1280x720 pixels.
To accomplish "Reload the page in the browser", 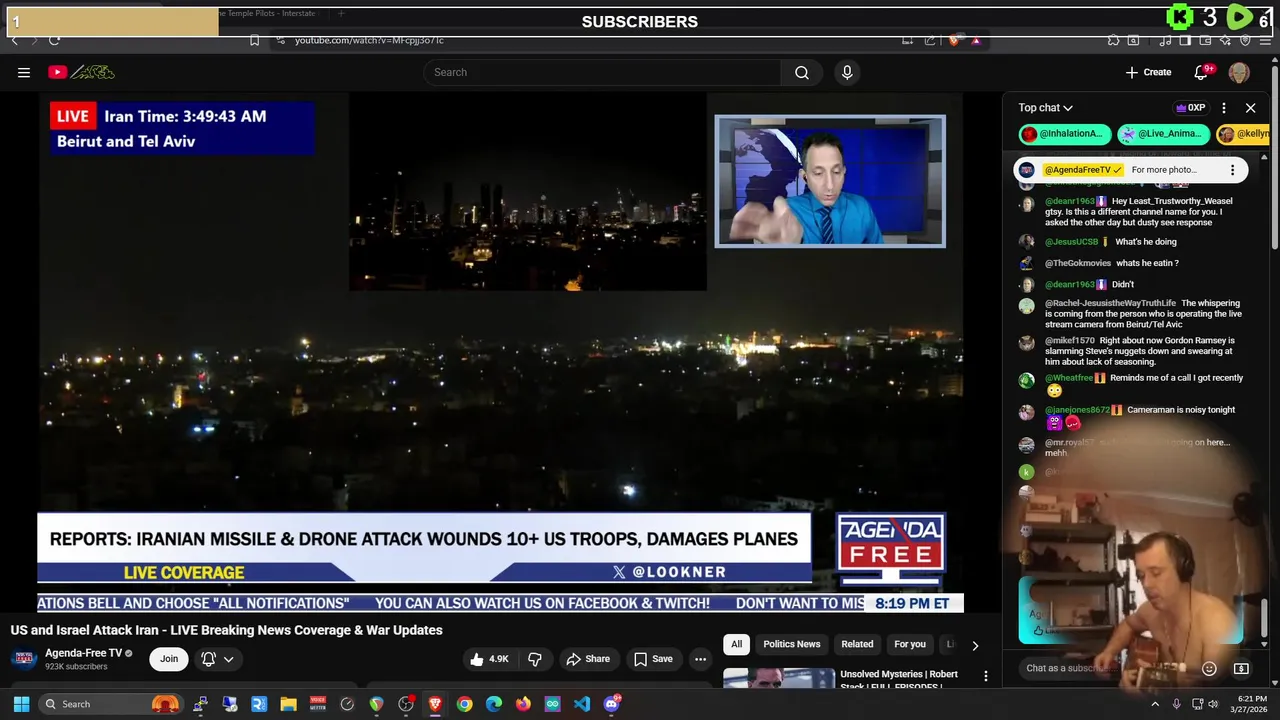I will point(54,40).
